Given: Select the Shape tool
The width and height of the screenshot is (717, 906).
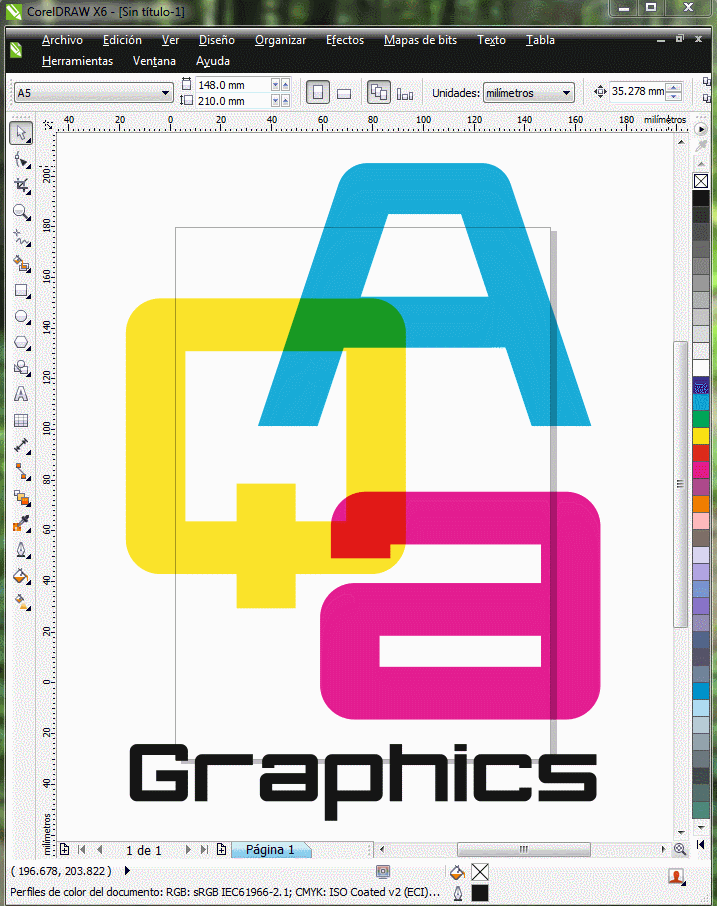Looking at the screenshot, I should click(x=21, y=160).
